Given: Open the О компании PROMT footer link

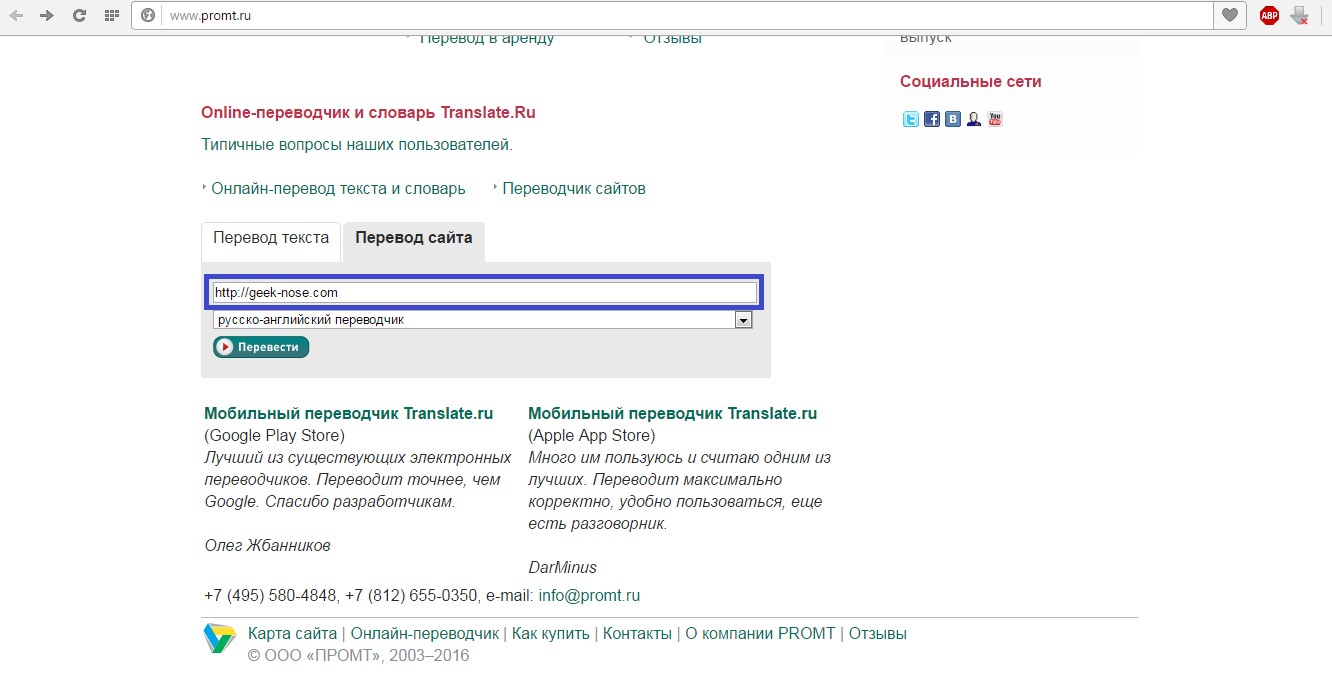Looking at the screenshot, I should coord(760,633).
